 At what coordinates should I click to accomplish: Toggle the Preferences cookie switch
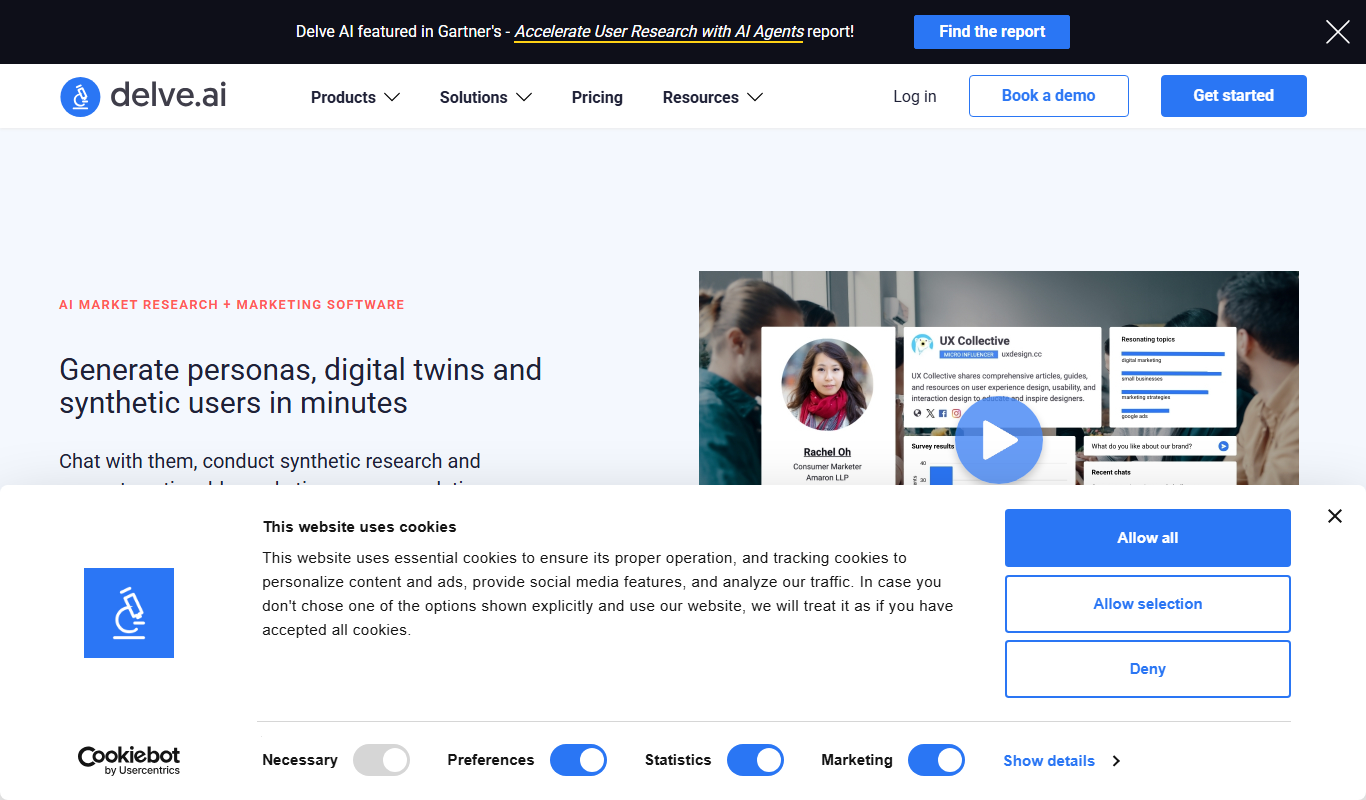578,760
